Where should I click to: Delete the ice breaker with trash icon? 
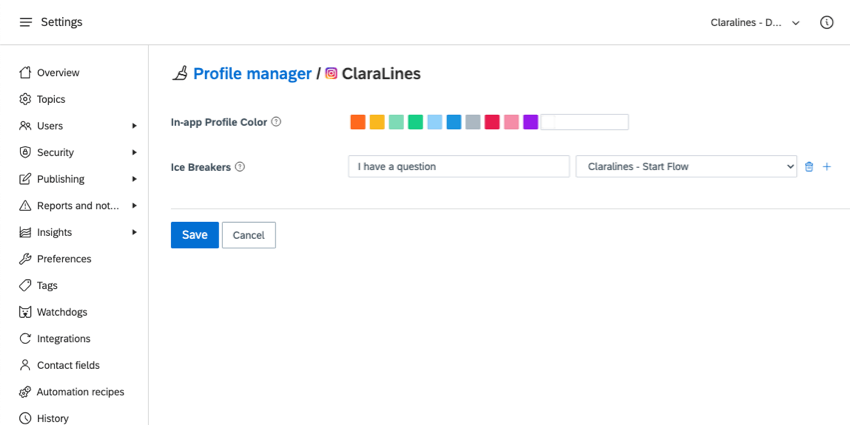(x=809, y=167)
